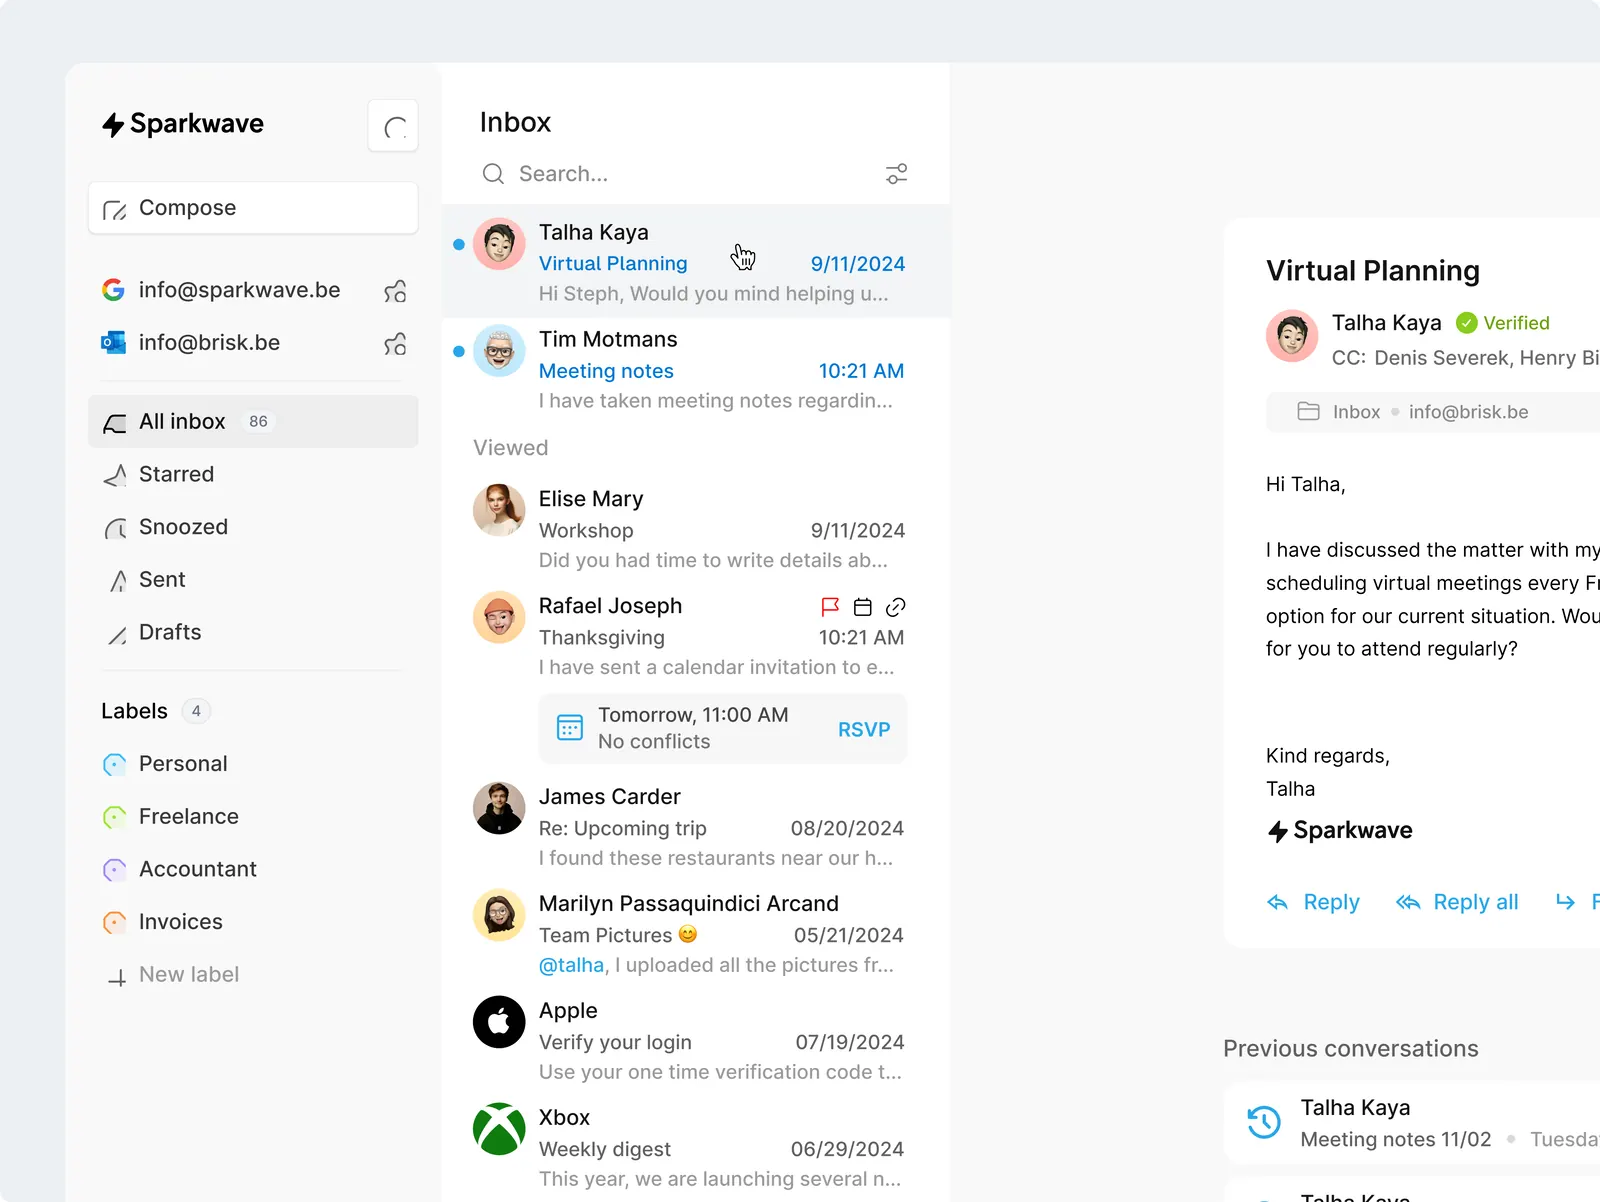Click James Carder's profile photo
This screenshot has width=1600, height=1202.
[499, 808]
